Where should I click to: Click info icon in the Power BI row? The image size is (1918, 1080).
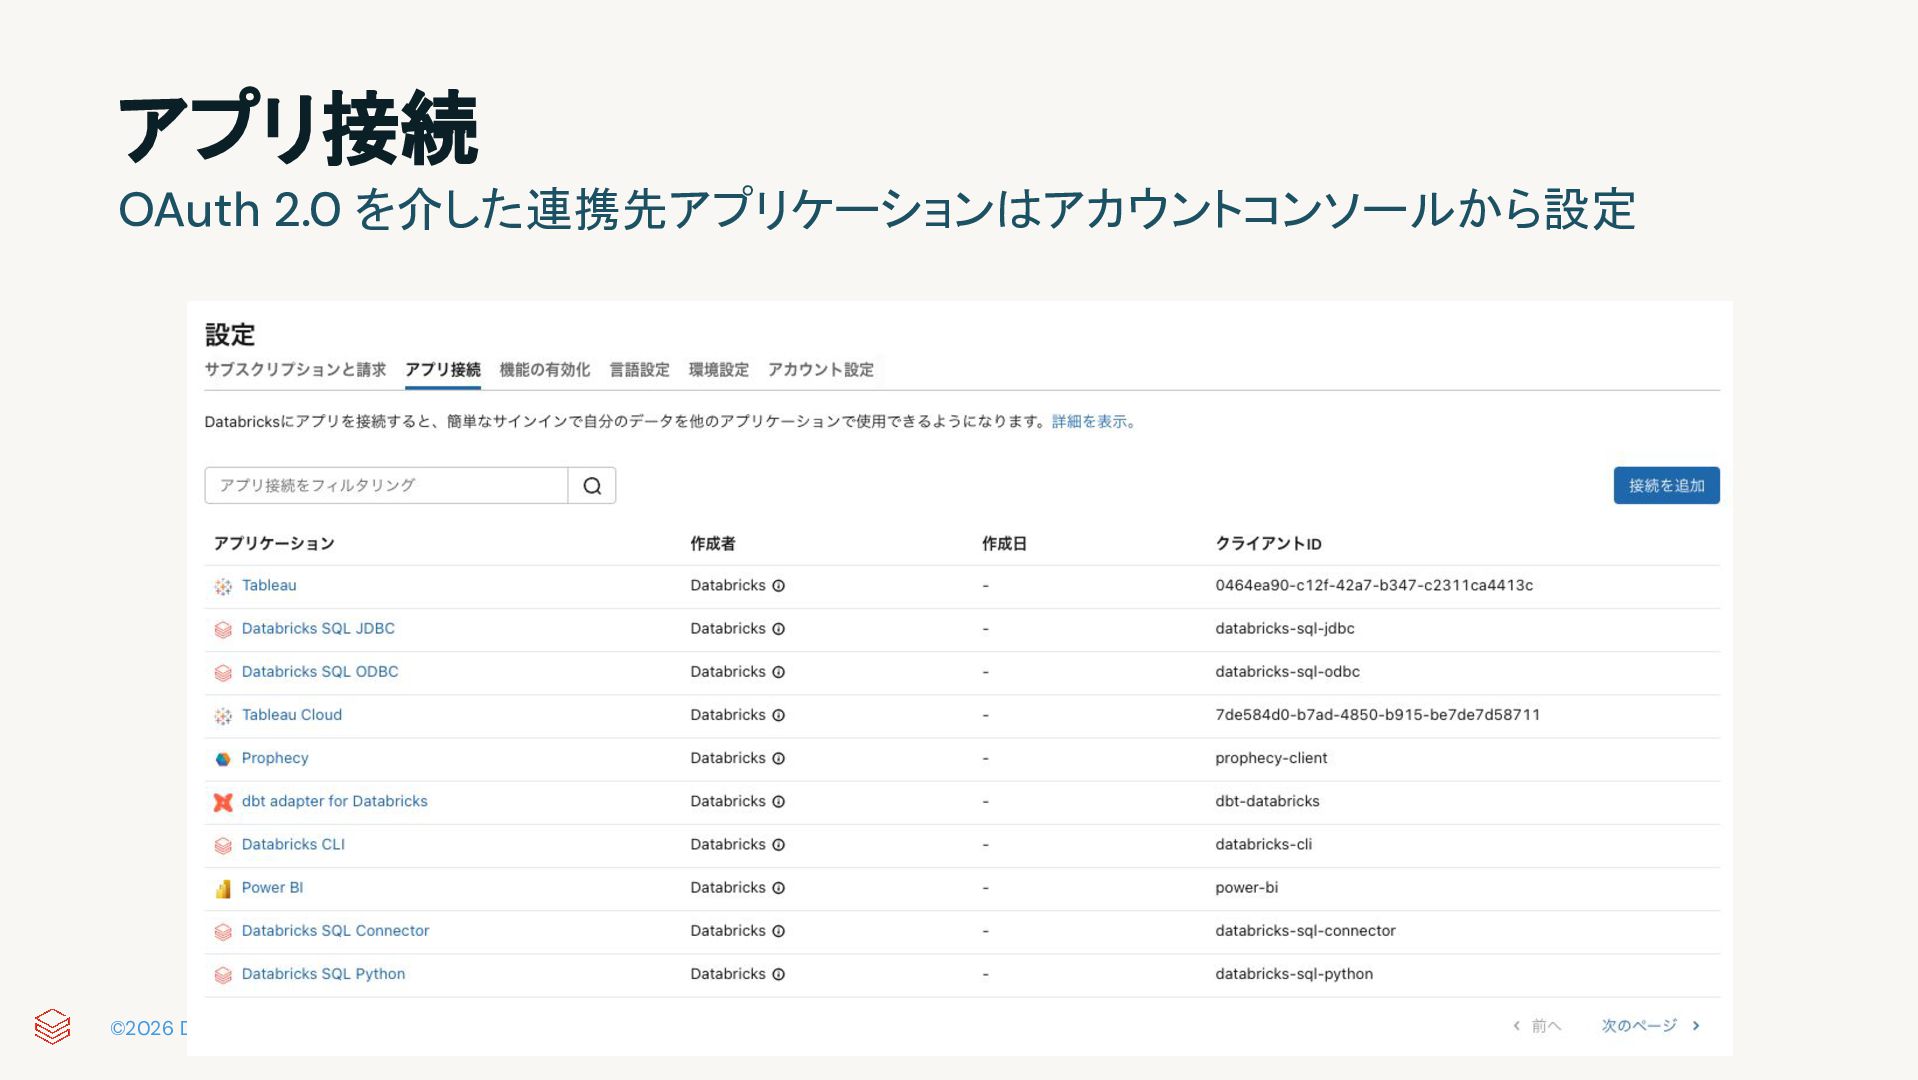tap(778, 888)
